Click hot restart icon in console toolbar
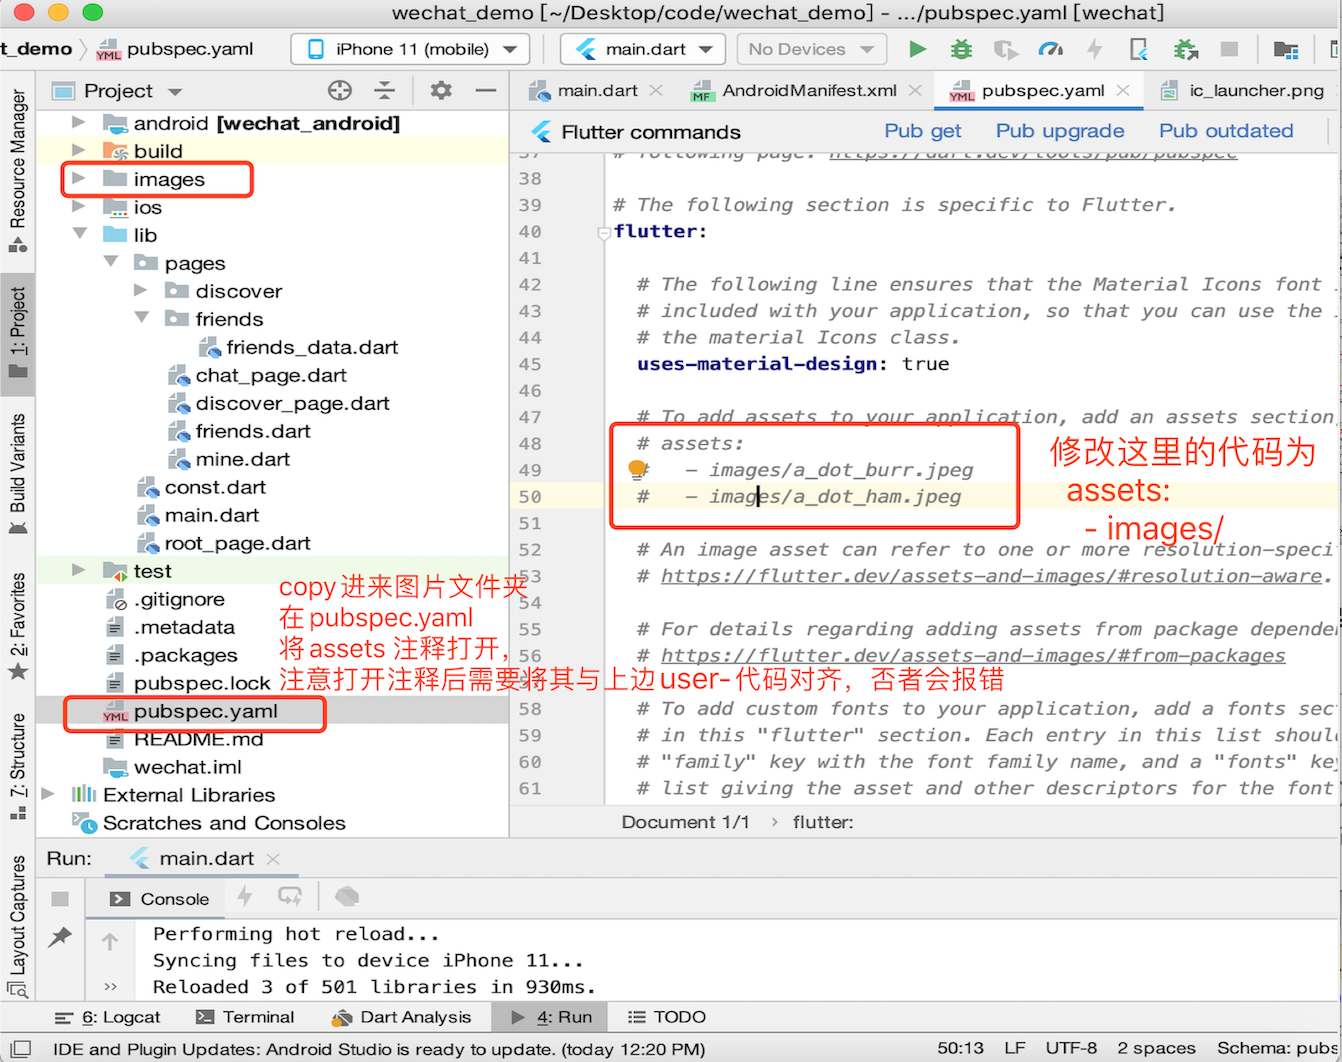 click(x=290, y=896)
